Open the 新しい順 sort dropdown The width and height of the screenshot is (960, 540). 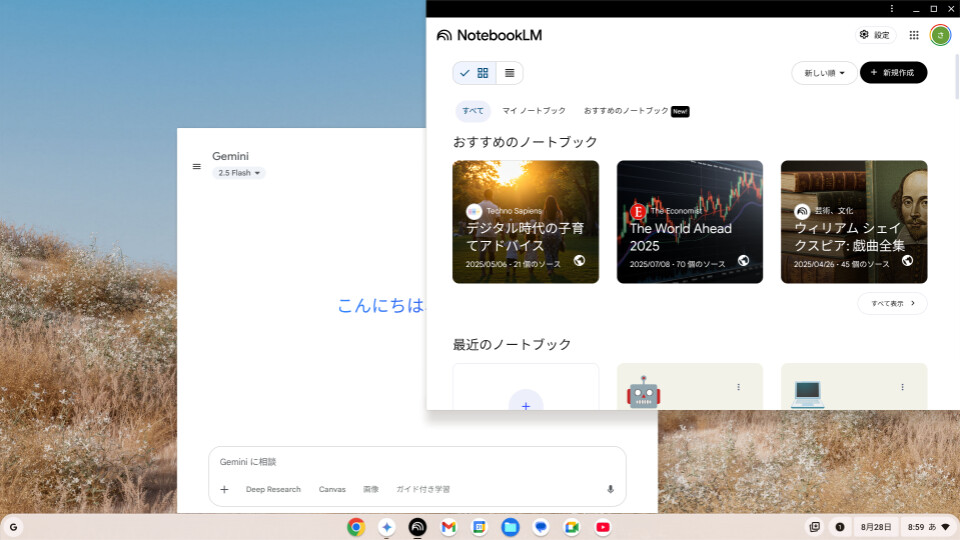click(824, 73)
